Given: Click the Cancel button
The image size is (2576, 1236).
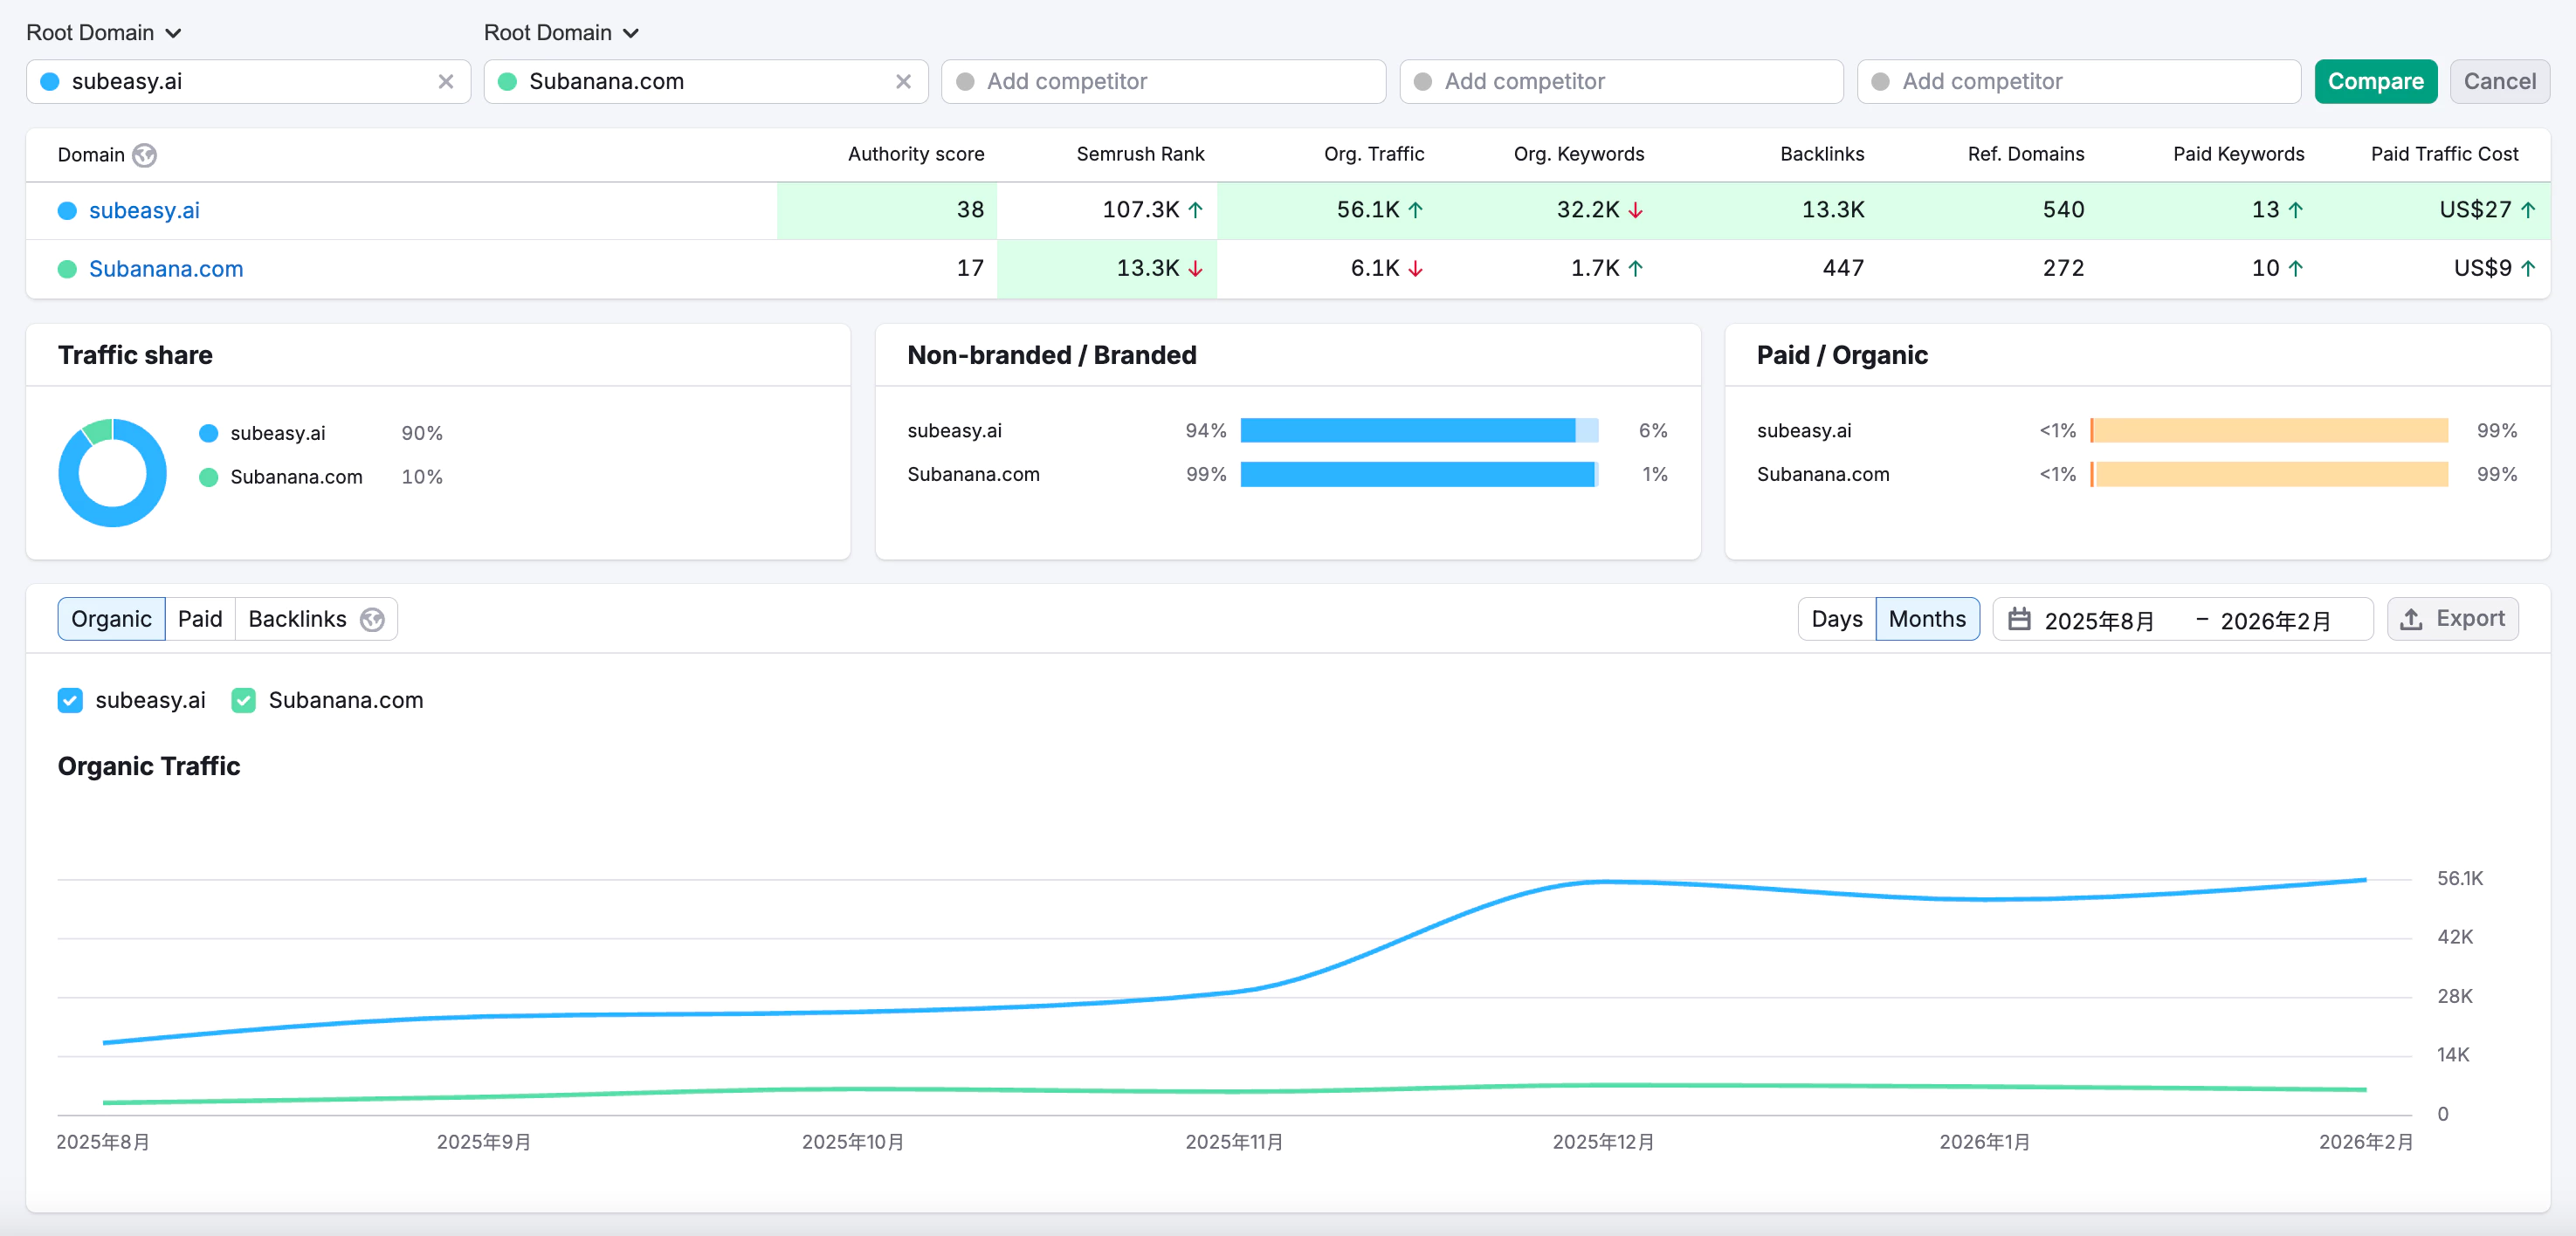Looking at the screenshot, I should (2499, 81).
